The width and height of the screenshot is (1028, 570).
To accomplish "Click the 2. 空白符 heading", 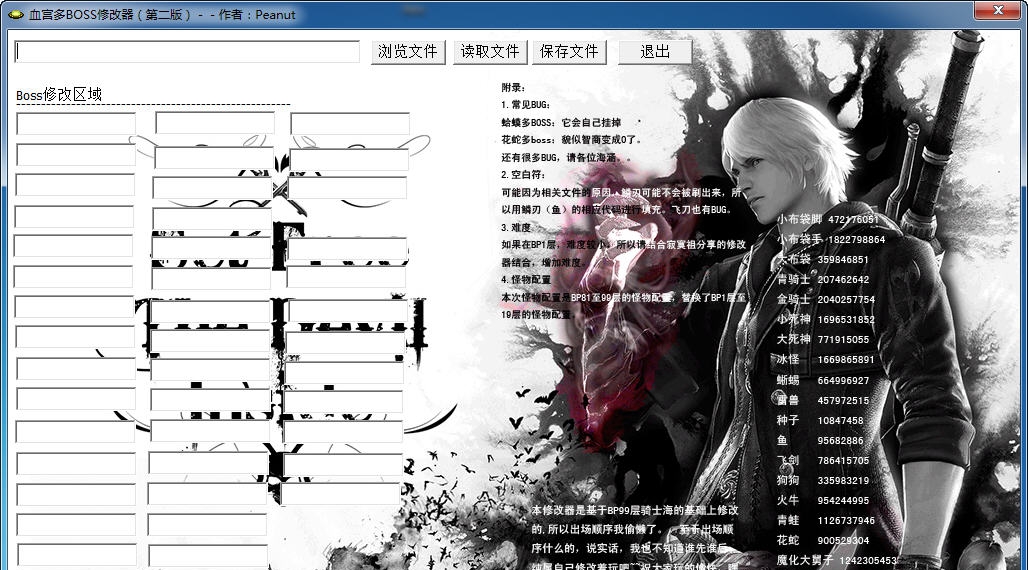I will (523, 174).
